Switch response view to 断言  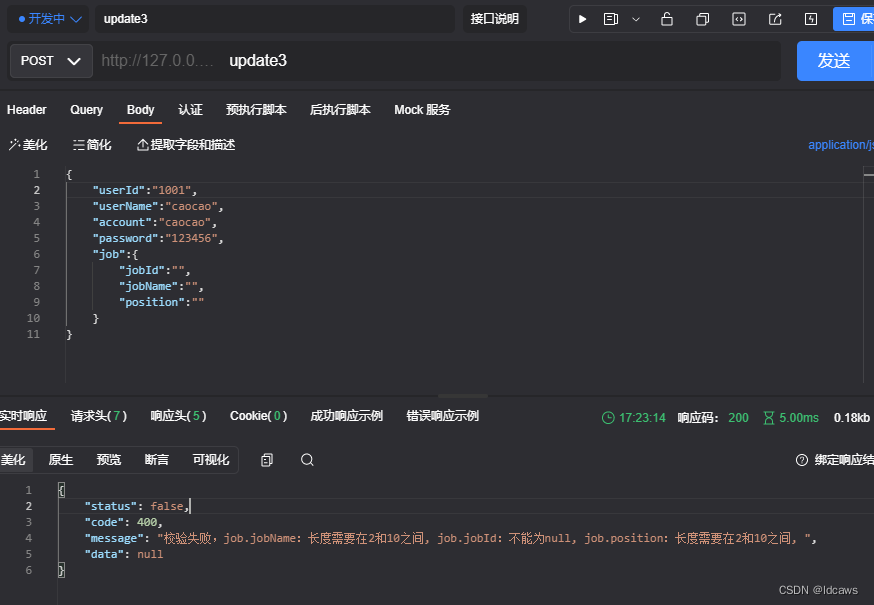[x=157, y=460]
